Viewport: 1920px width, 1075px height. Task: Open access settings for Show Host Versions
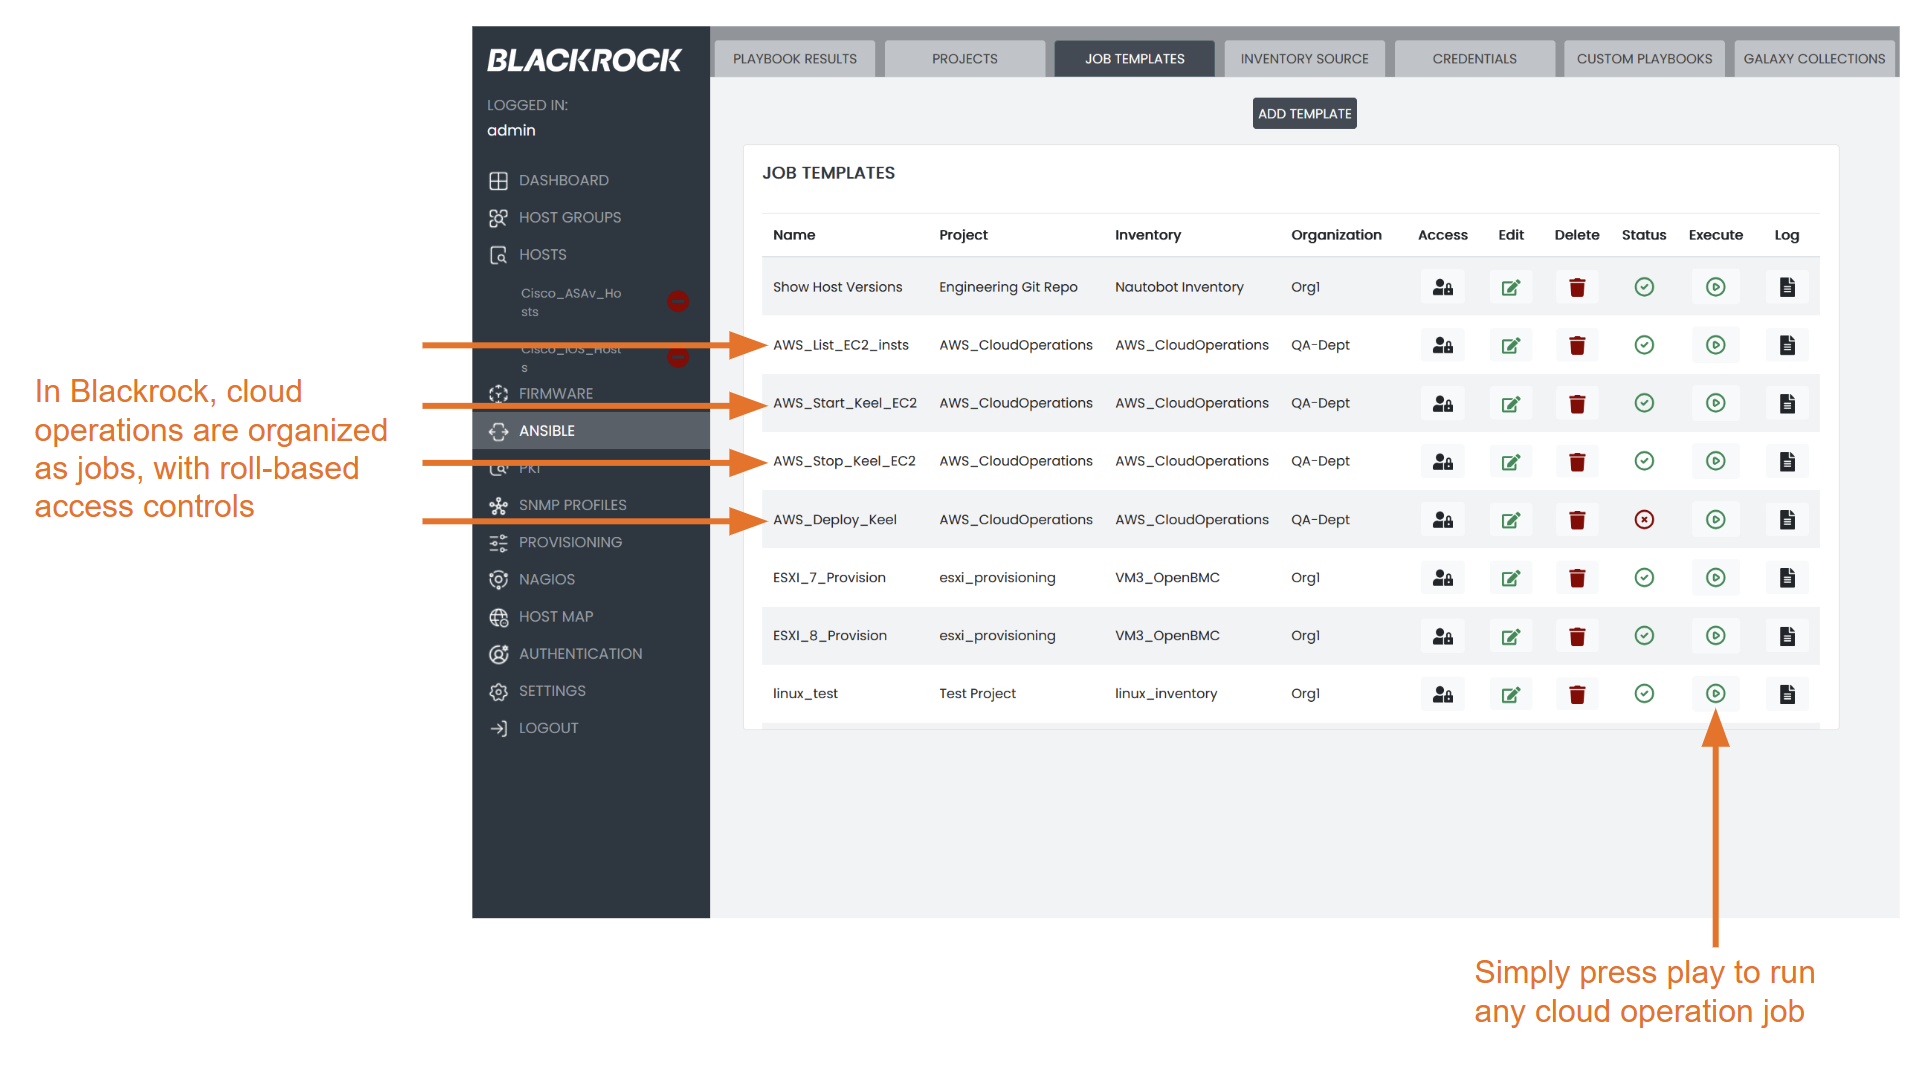pos(1442,287)
